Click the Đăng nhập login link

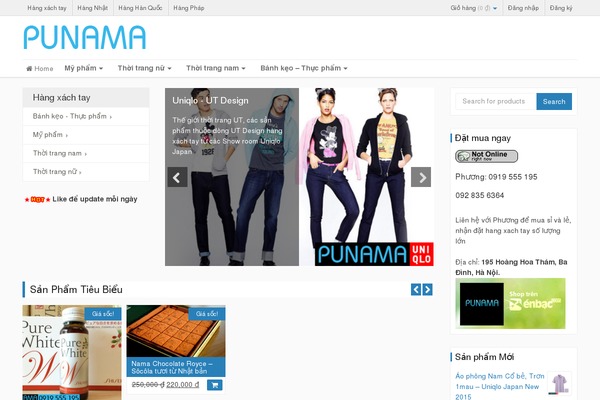tap(523, 8)
